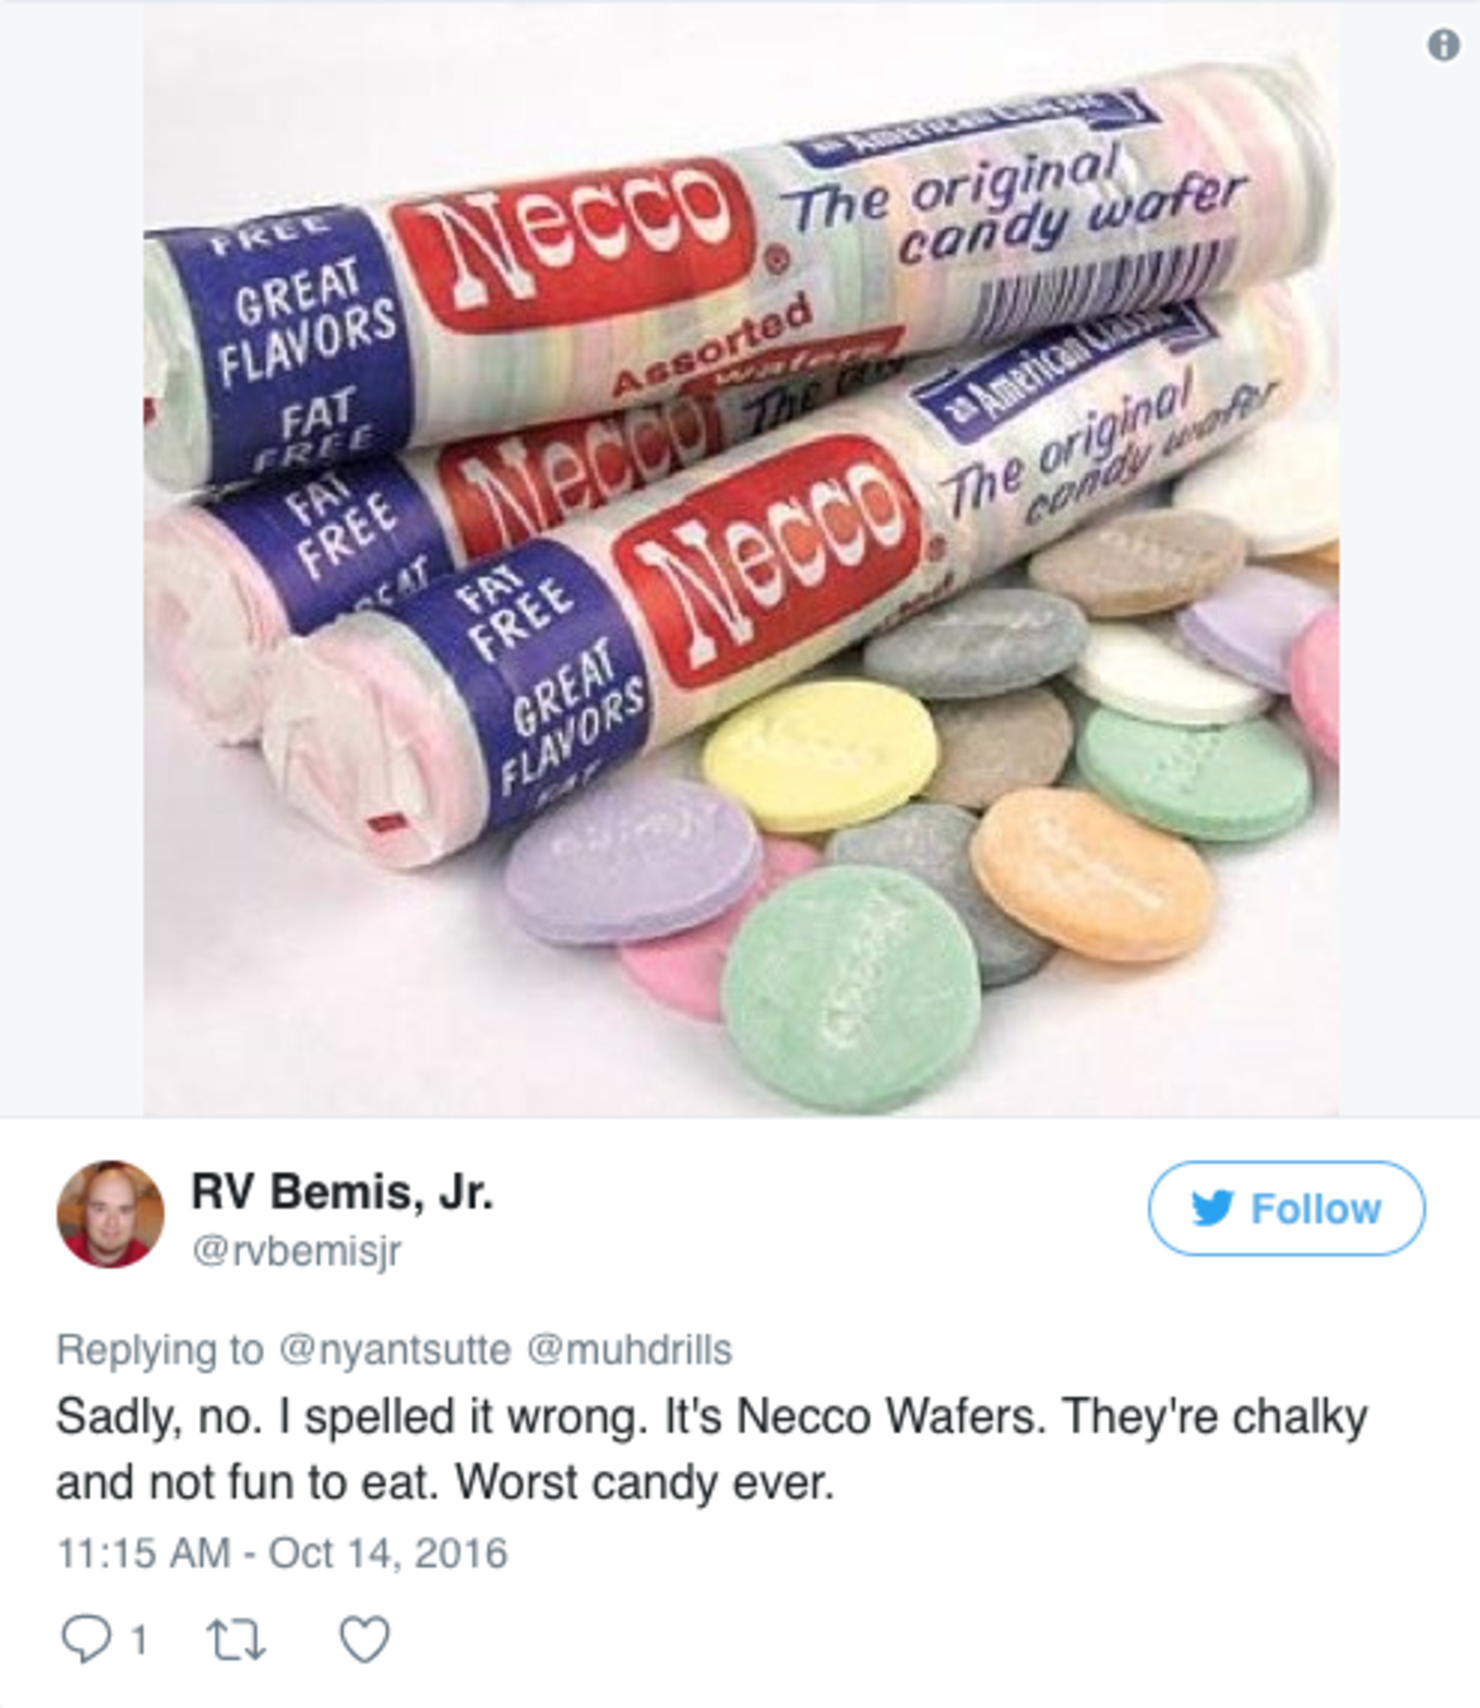
Task: Open the @muhdrills mention
Action: tap(629, 1350)
